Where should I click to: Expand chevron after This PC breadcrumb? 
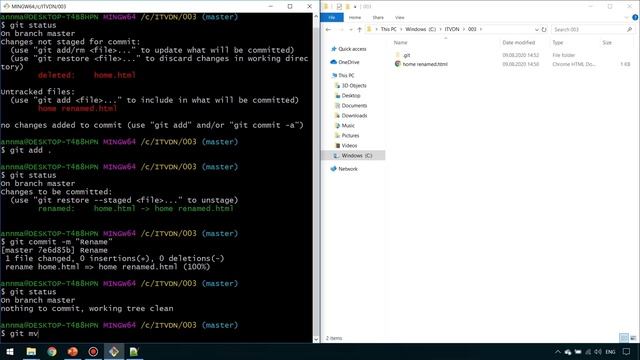point(401,29)
